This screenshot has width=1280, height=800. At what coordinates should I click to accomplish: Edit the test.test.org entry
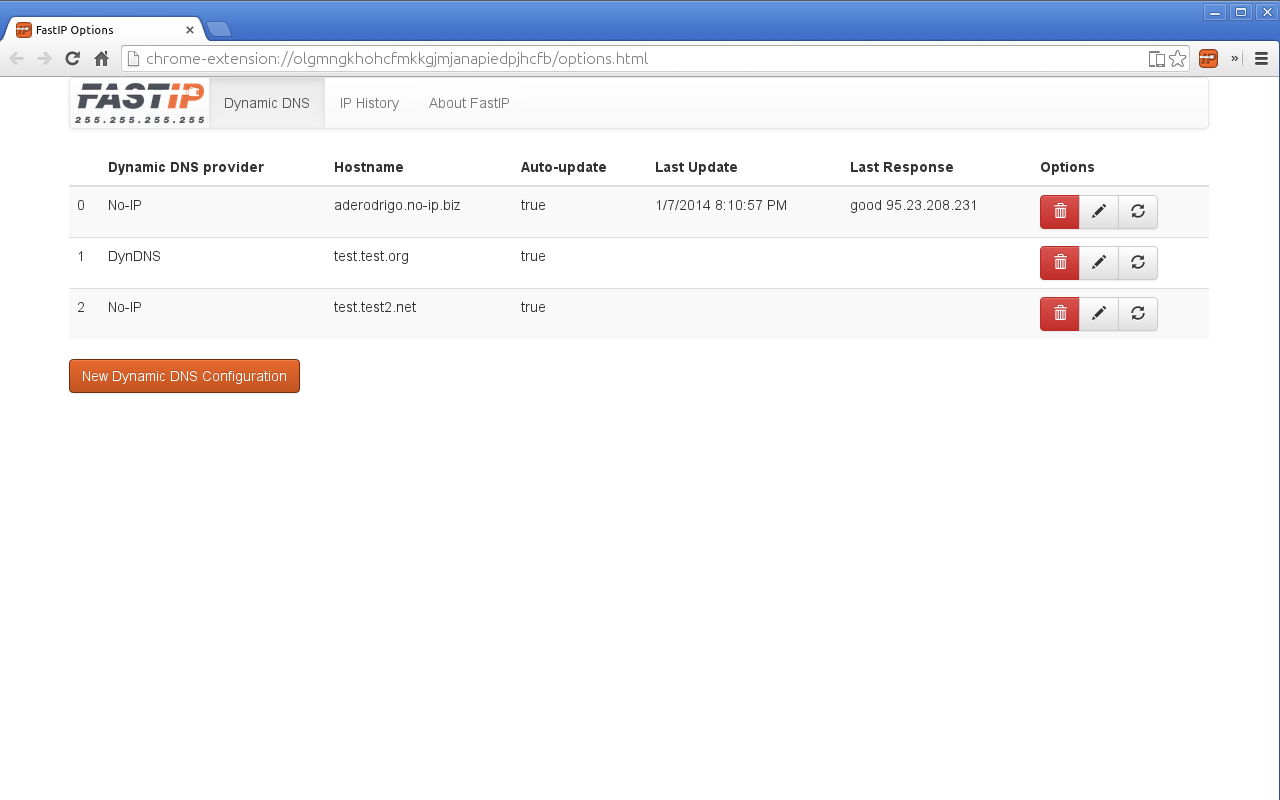[1099, 263]
